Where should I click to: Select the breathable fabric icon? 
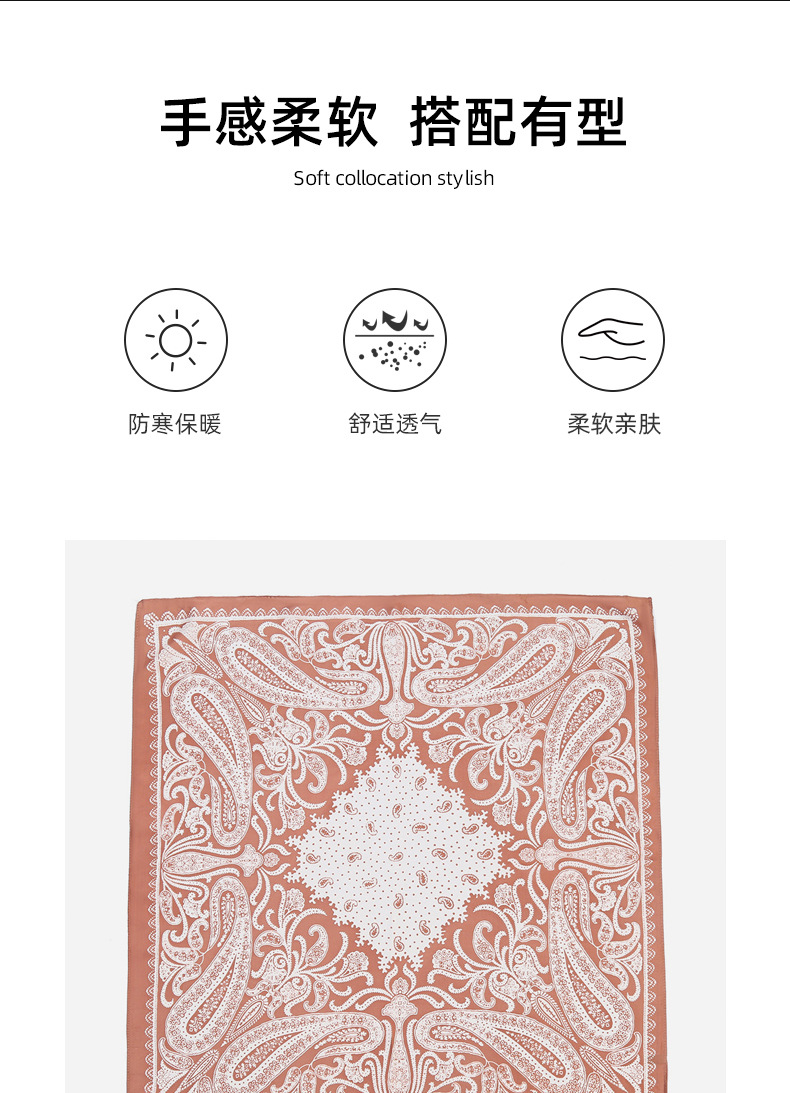click(x=395, y=340)
